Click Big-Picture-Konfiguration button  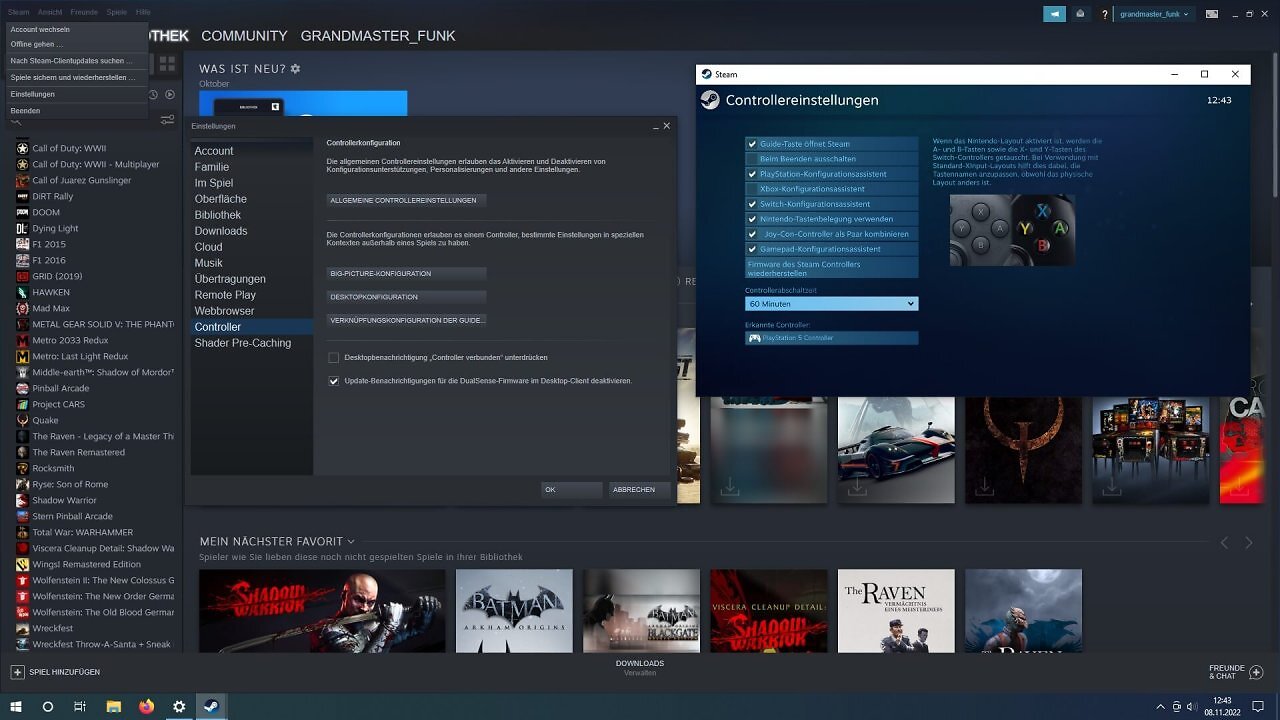406,273
